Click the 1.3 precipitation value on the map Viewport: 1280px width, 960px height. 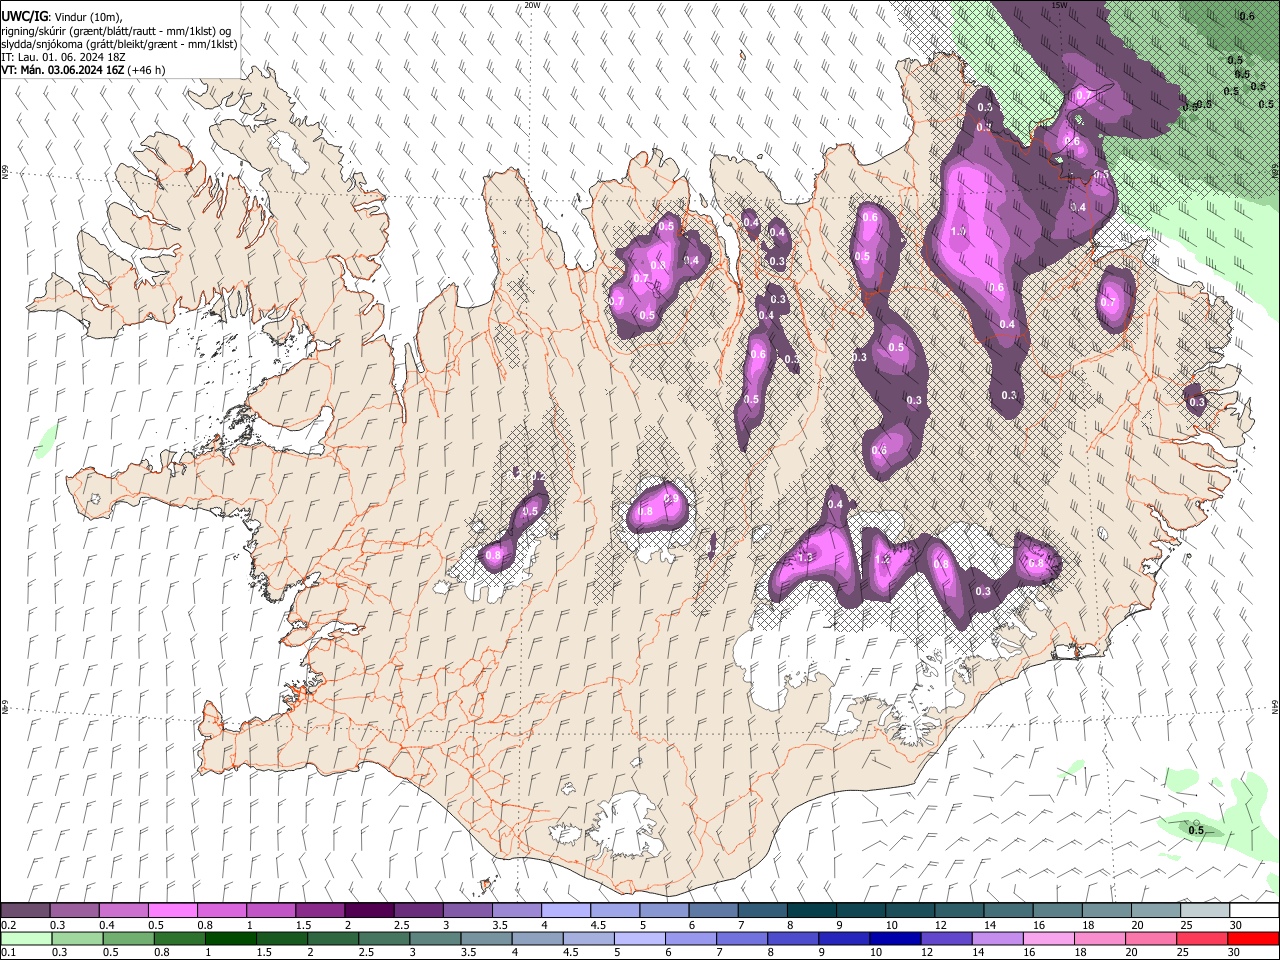804,558
